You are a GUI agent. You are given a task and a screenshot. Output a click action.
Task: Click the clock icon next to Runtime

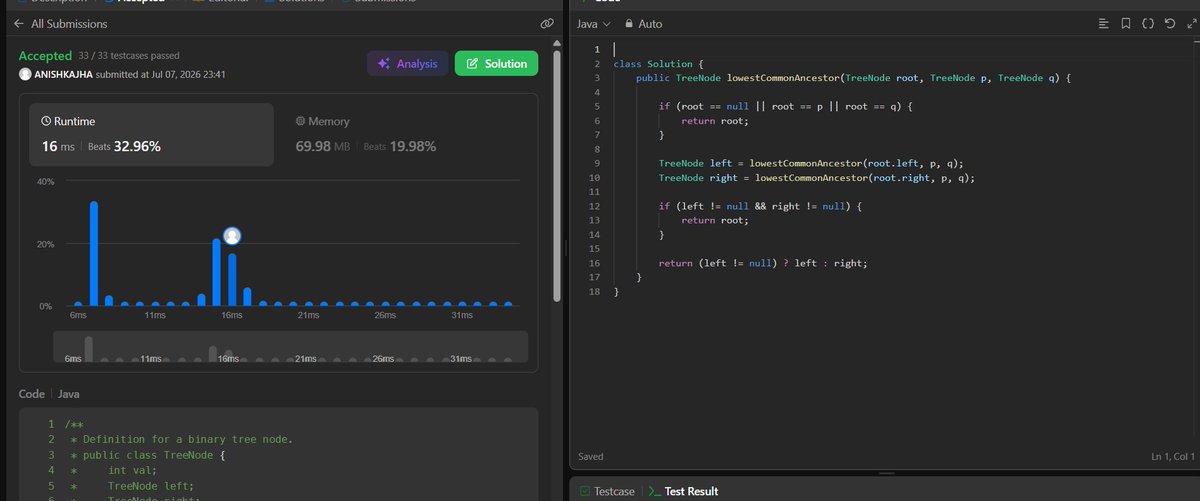46,121
